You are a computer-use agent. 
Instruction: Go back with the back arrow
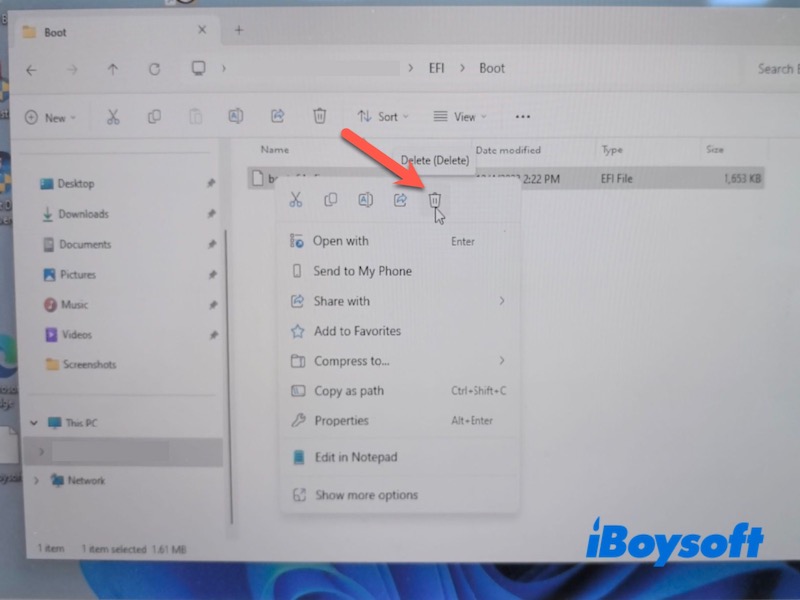point(32,70)
